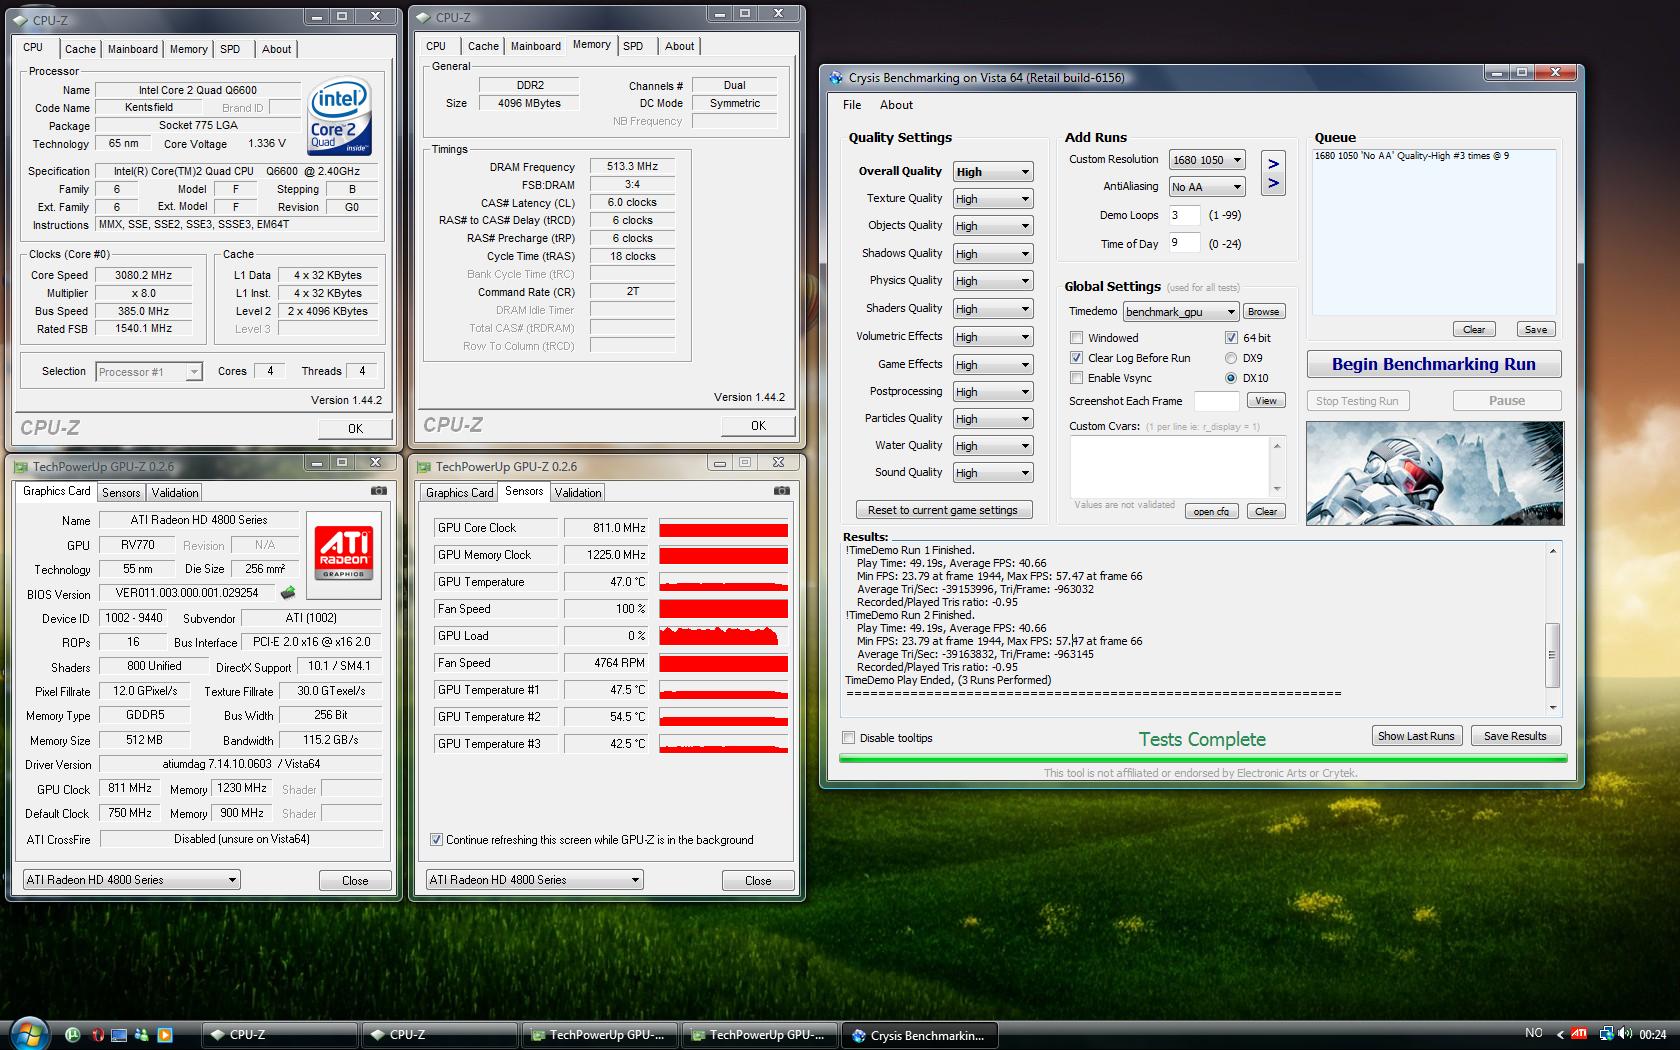Image resolution: width=1680 pixels, height=1050 pixels.
Task: Select the DX10 radio button
Action: pos(1231,378)
